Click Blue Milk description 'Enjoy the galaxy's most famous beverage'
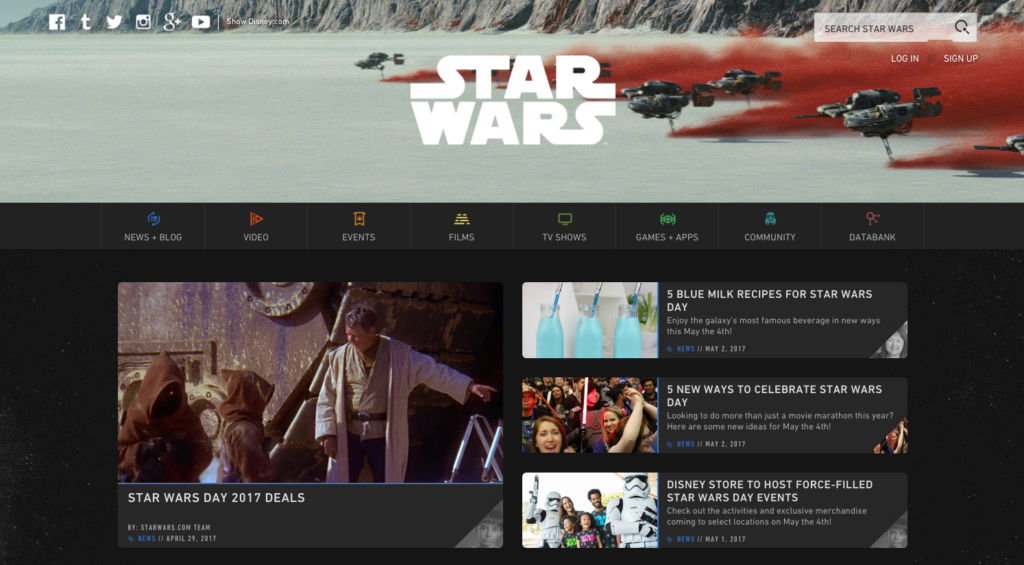 coord(773,326)
